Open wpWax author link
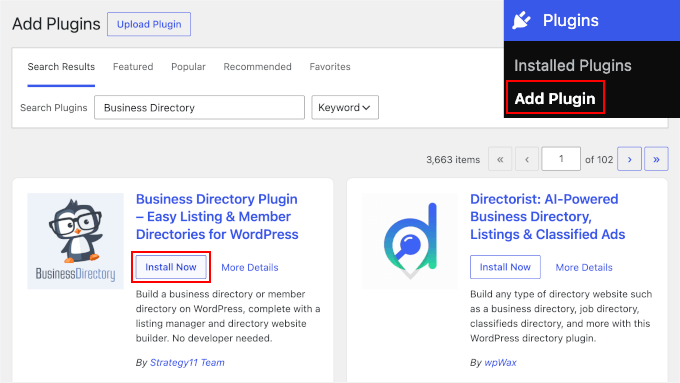680x383 pixels. [x=500, y=363]
